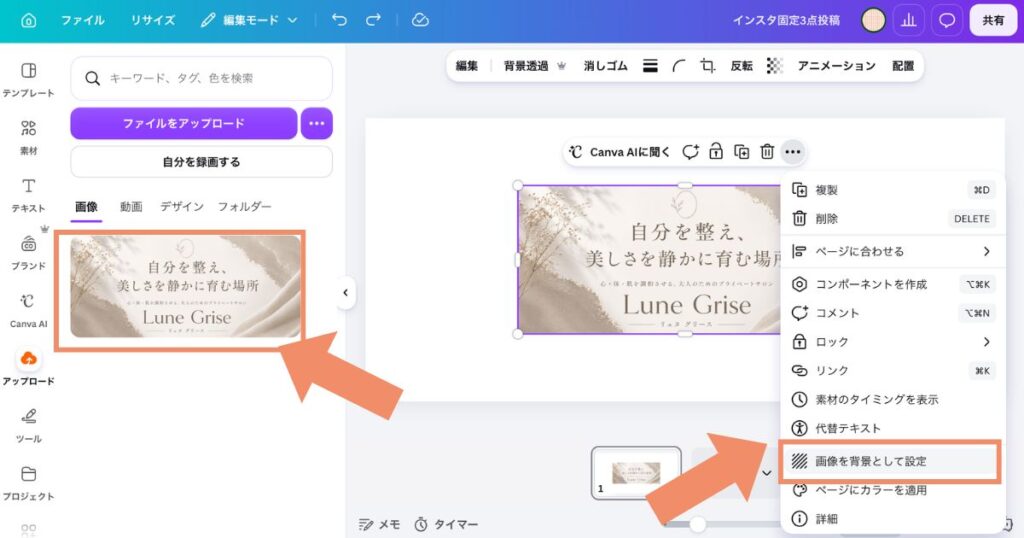Choose 代替テキスト menu entry

pyautogui.click(x=893, y=428)
